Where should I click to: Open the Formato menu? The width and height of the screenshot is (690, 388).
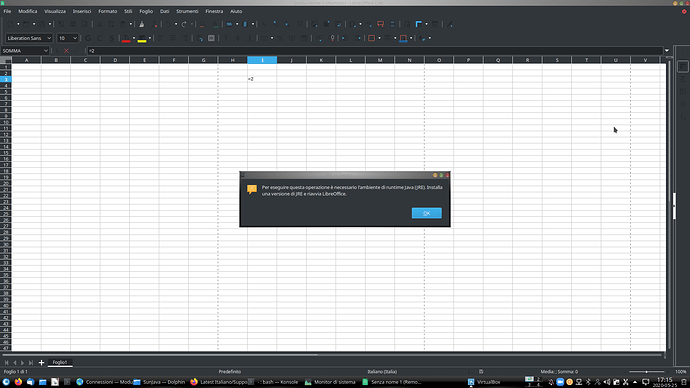coord(108,11)
